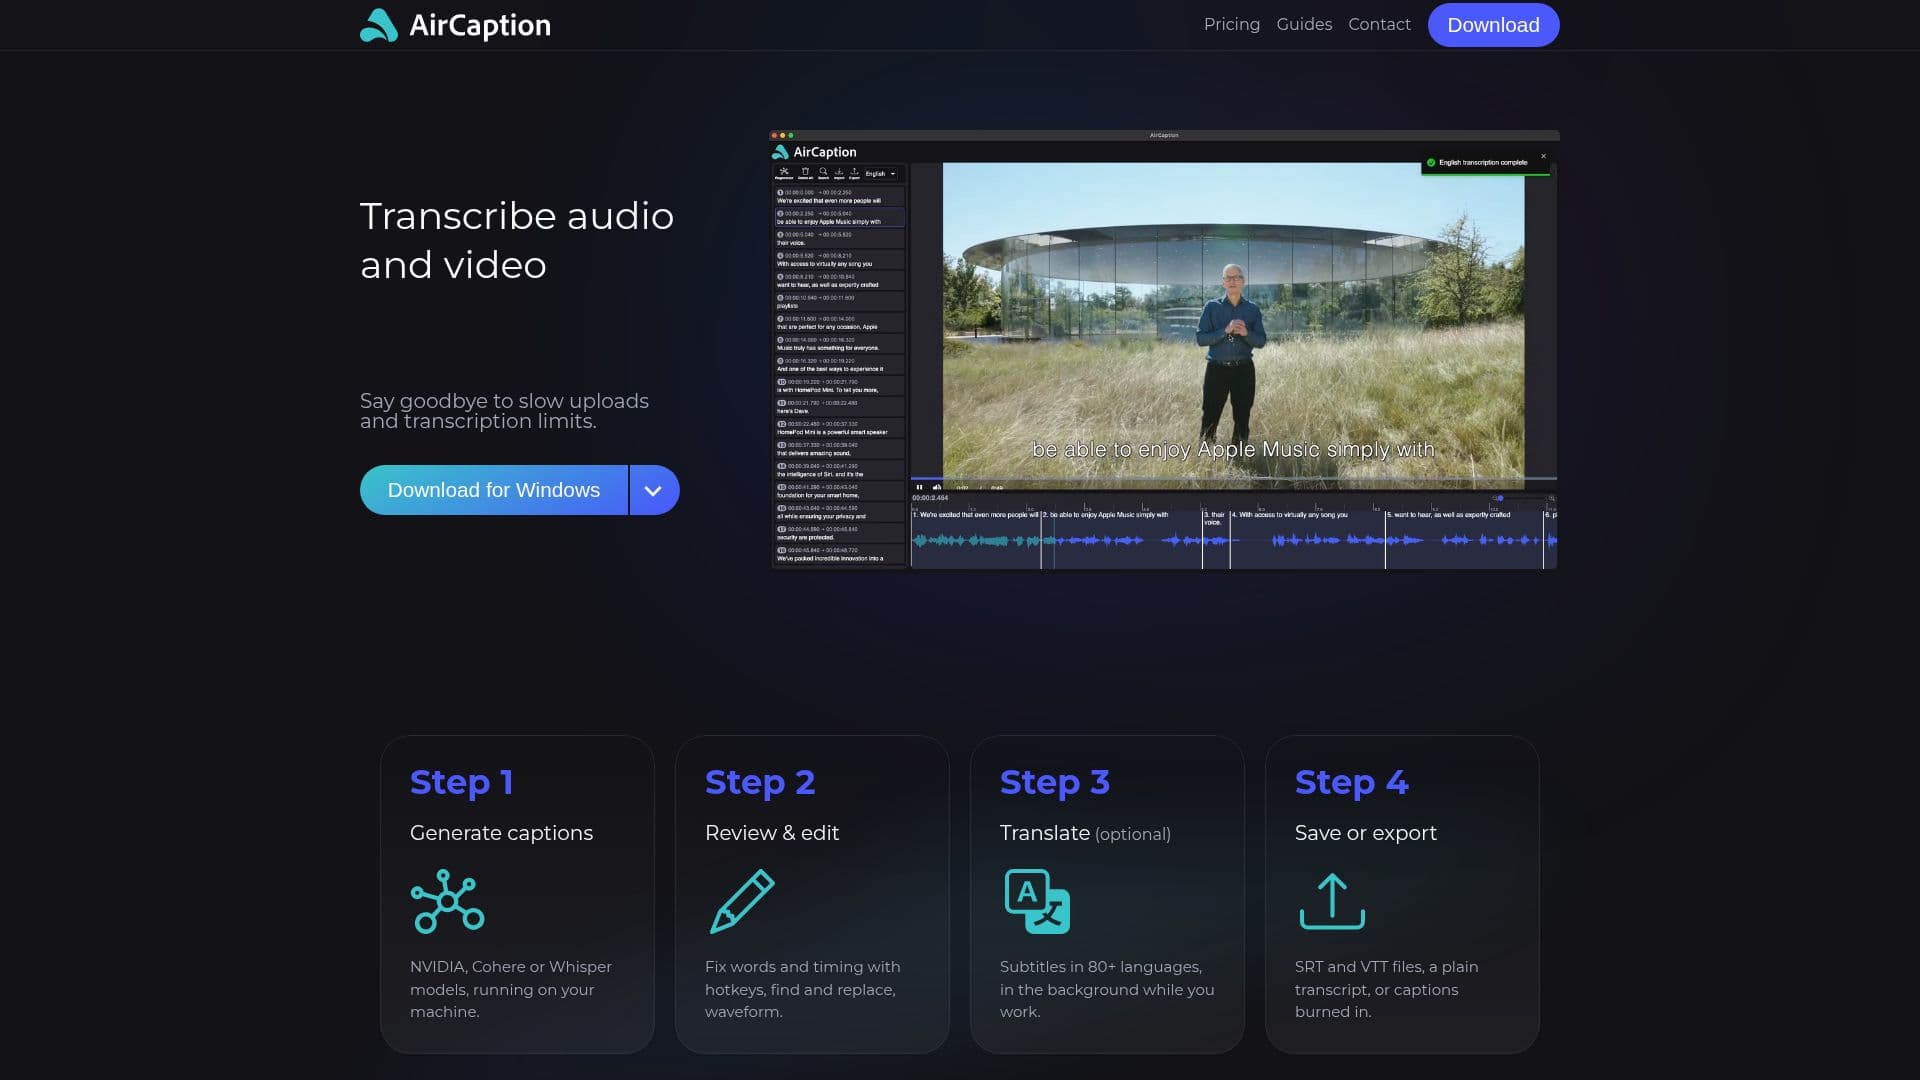This screenshot has width=1920, height=1080.
Task: Select caption row "be able to enjoy Apple Music simply with"
Action: click(840, 217)
